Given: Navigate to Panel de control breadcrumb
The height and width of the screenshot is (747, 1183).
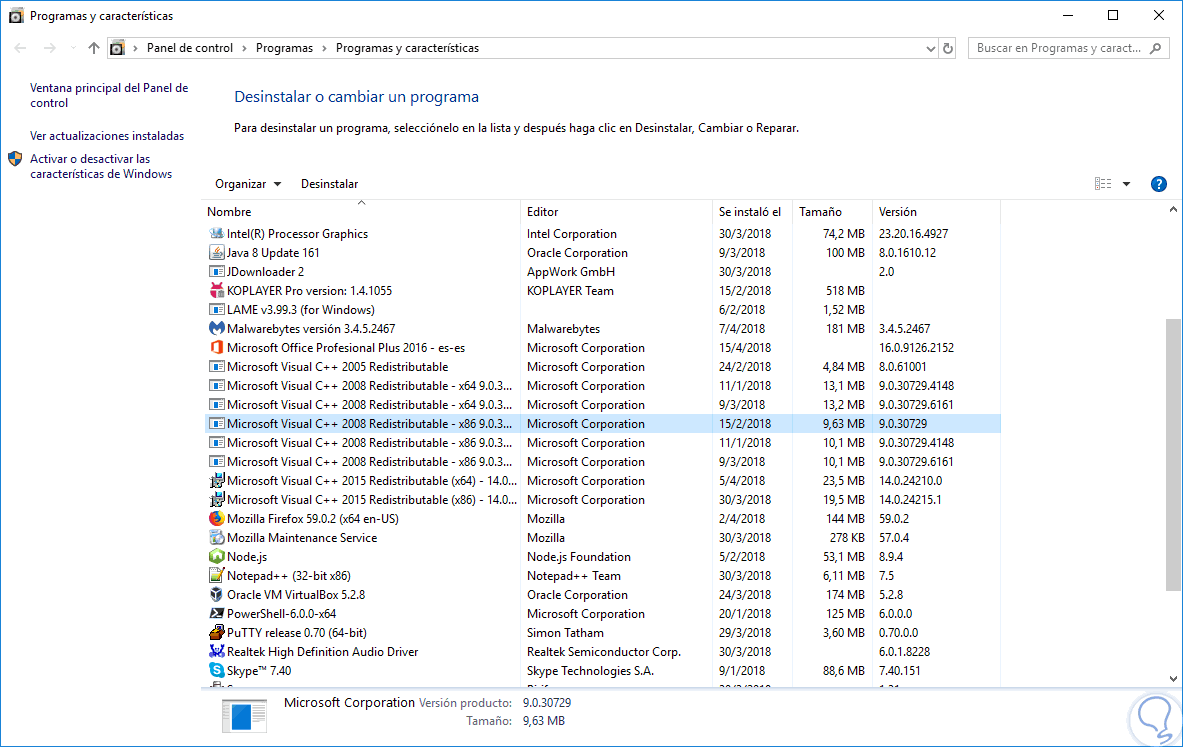Looking at the screenshot, I should 189,48.
